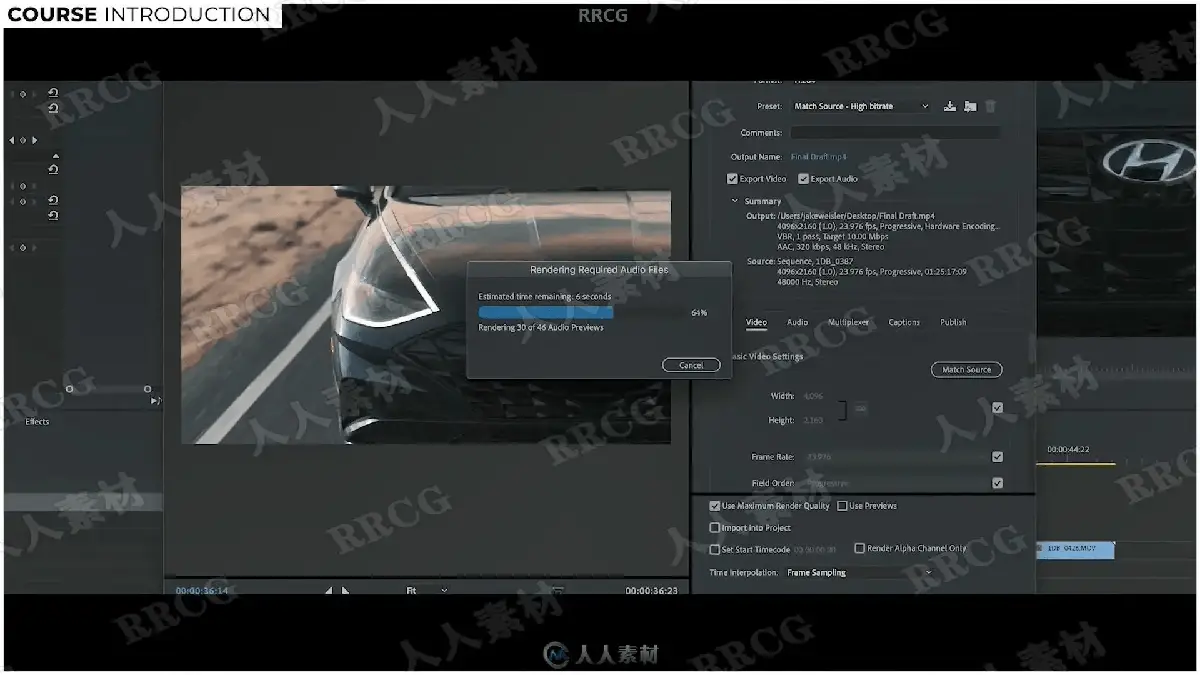Uncheck the Frame Rate match-source checkbox
This screenshot has width=1200, height=675.
pyautogui.click(x=997, y=457)
